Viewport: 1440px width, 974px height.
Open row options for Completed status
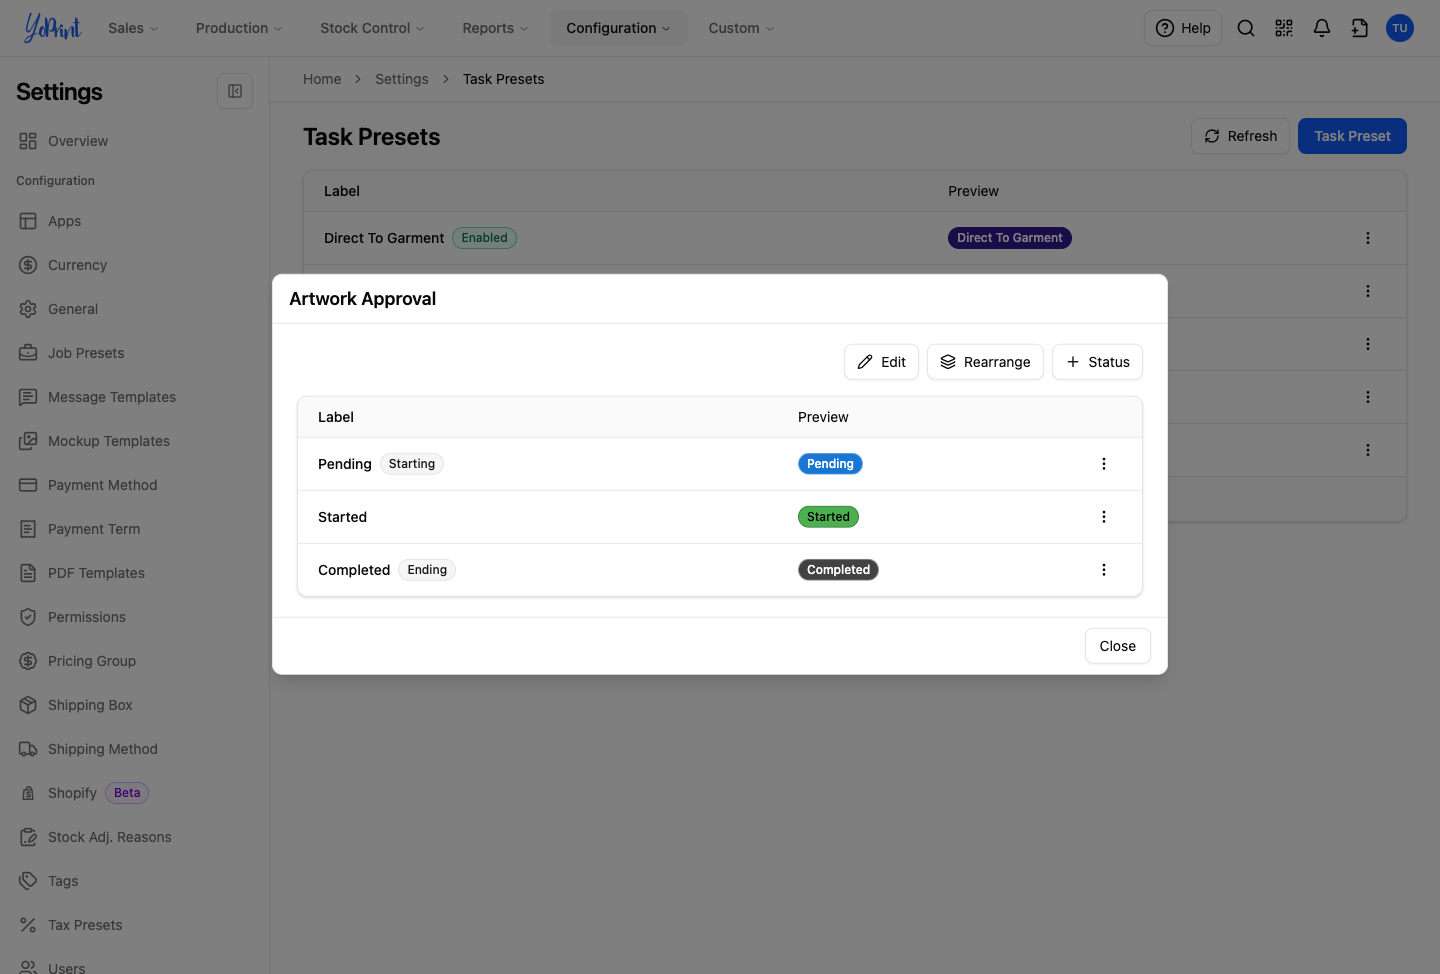pos(1104,570)
